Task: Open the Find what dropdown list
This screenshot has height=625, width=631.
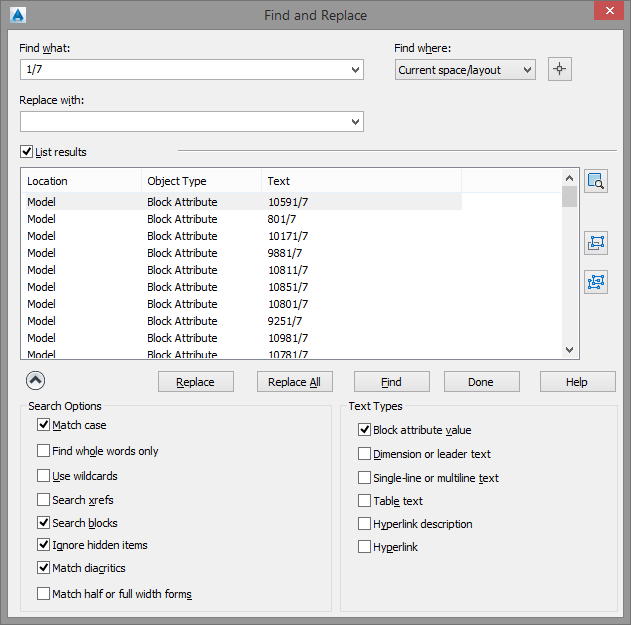Action: (356, 70)
